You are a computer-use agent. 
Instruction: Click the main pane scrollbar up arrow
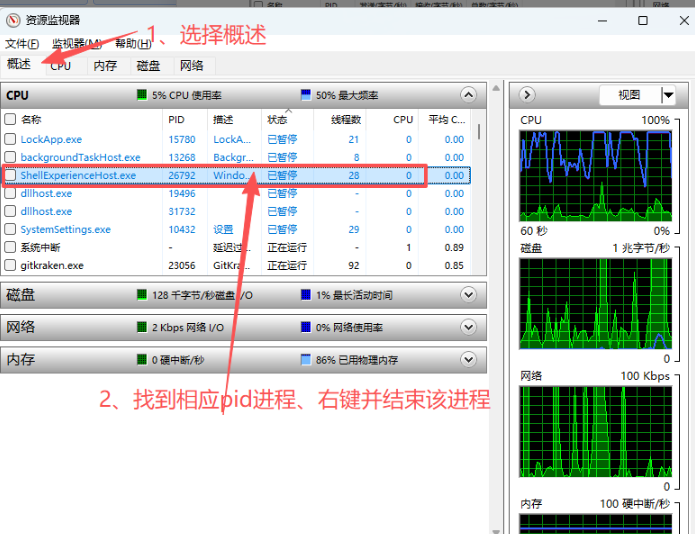[x=496, y=88]
